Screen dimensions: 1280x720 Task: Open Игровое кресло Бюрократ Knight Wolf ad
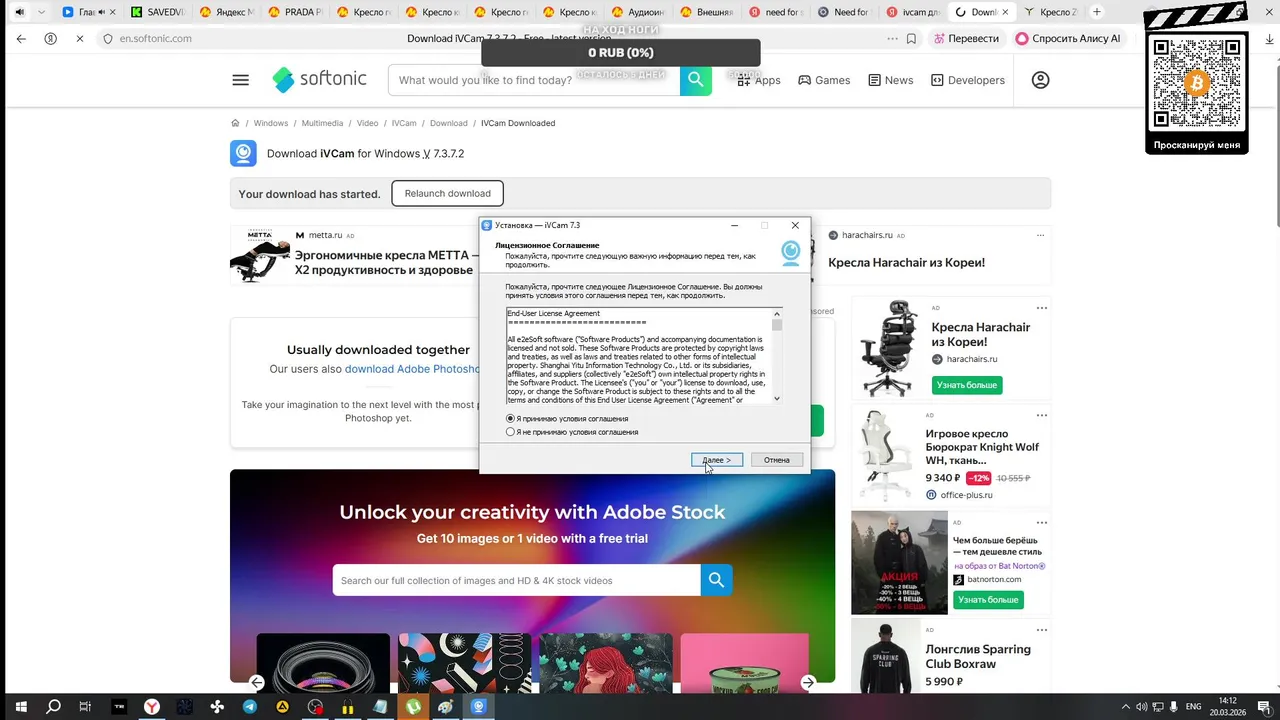(x=982, y=447)
